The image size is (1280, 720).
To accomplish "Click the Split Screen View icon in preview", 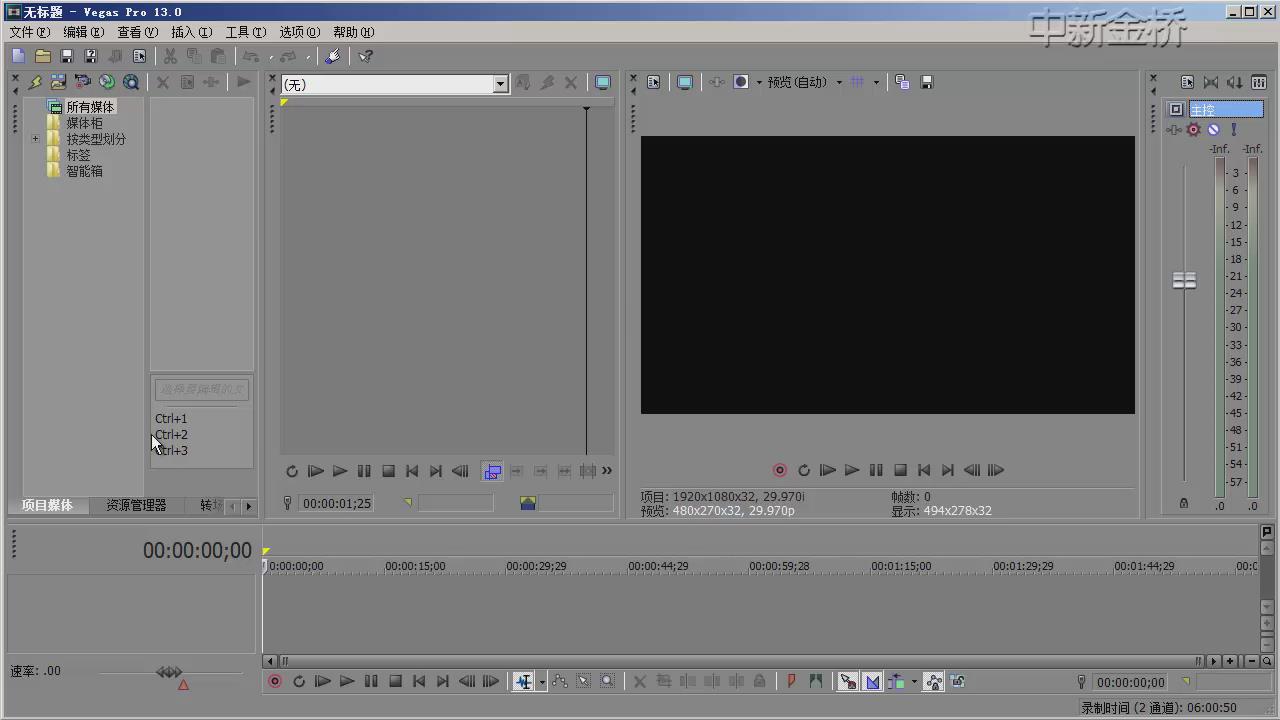I will click(x=741, y=82).
